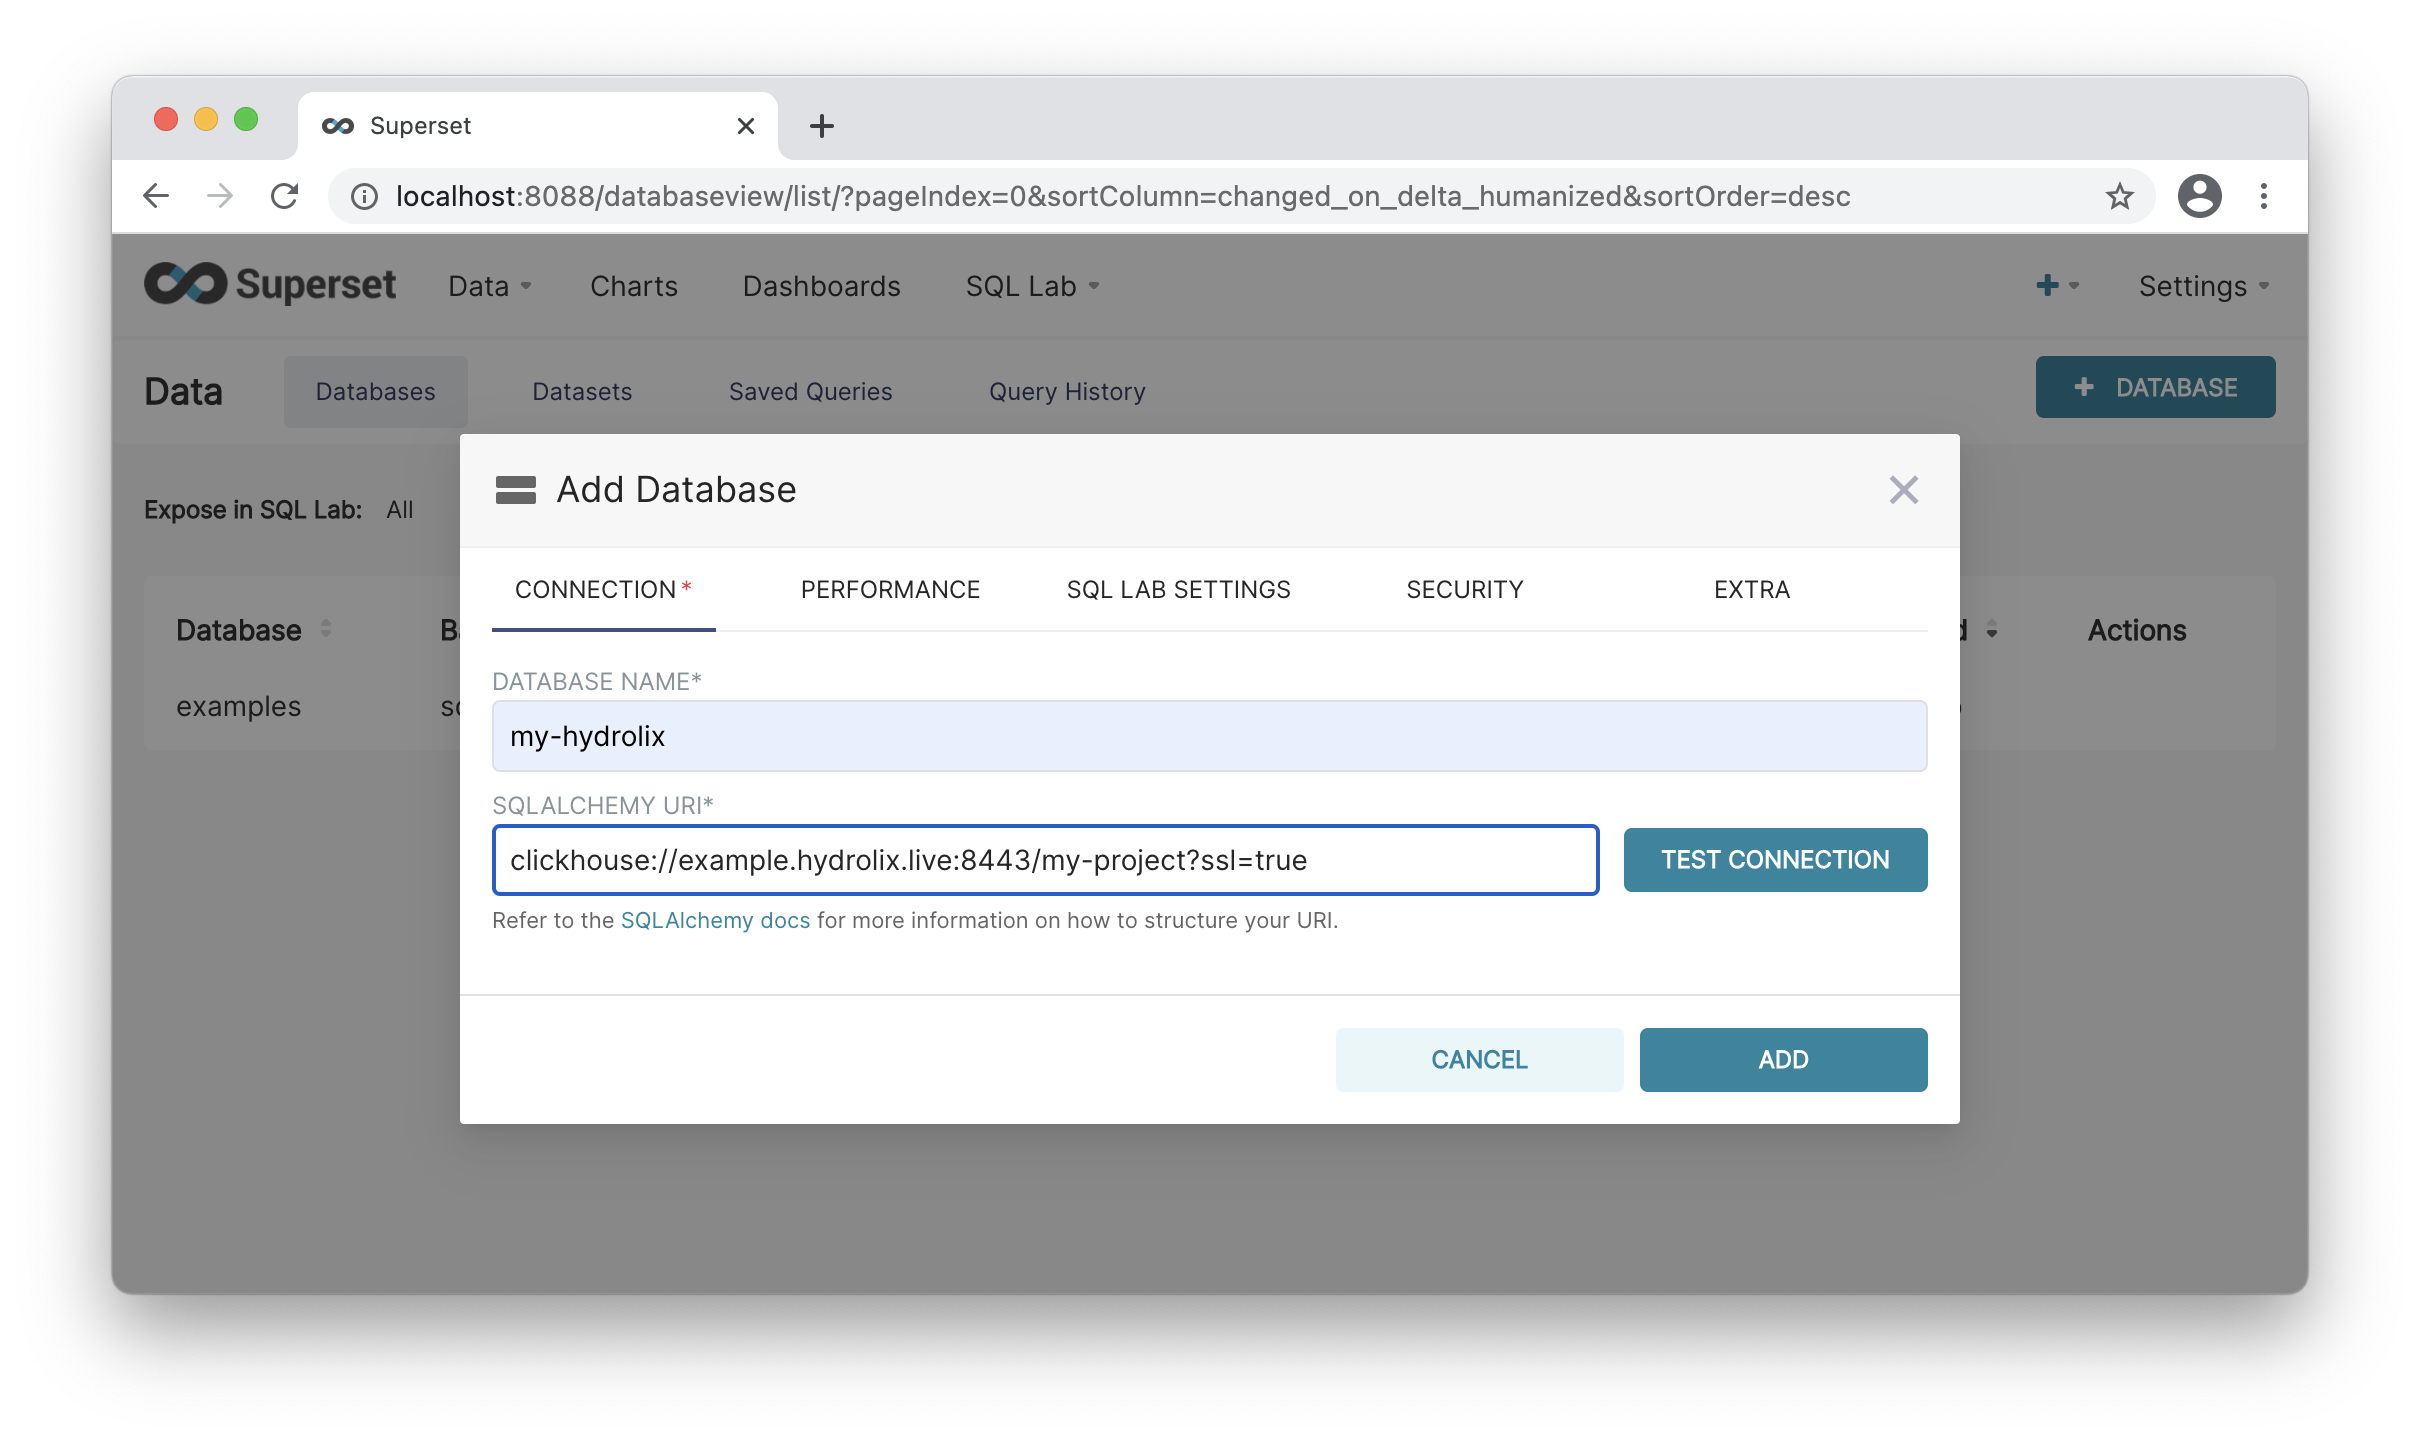Screen dimensions: 2420x1442
Task: Click the ADD button
Action: coord(1783,1060)
